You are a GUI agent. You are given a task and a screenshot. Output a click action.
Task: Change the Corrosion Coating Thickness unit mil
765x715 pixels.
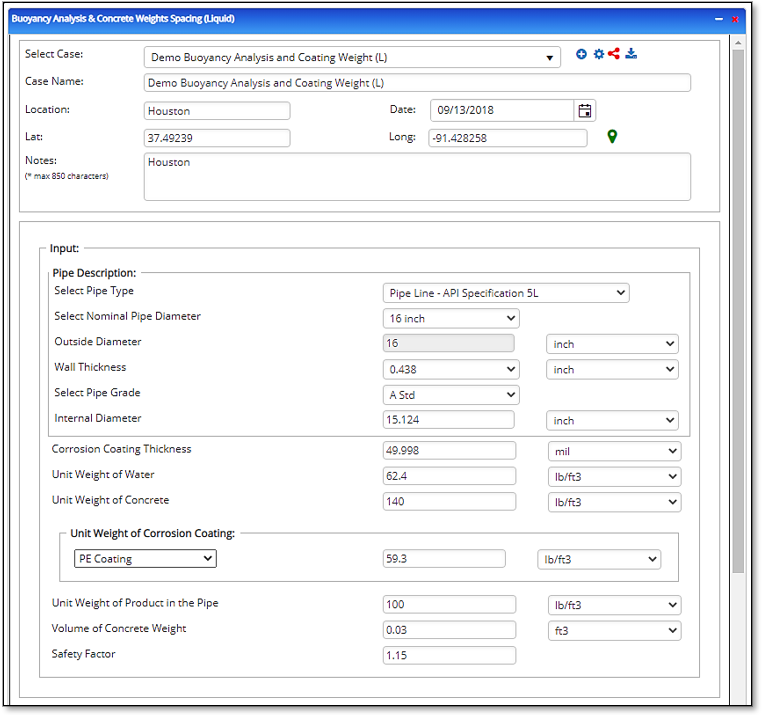(x=615, y=451)
